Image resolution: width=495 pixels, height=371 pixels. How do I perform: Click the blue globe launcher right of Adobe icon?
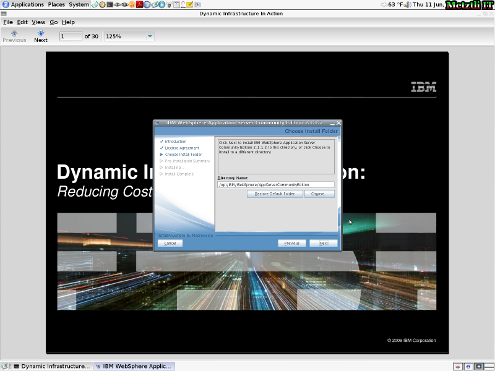tap(147, 5)
